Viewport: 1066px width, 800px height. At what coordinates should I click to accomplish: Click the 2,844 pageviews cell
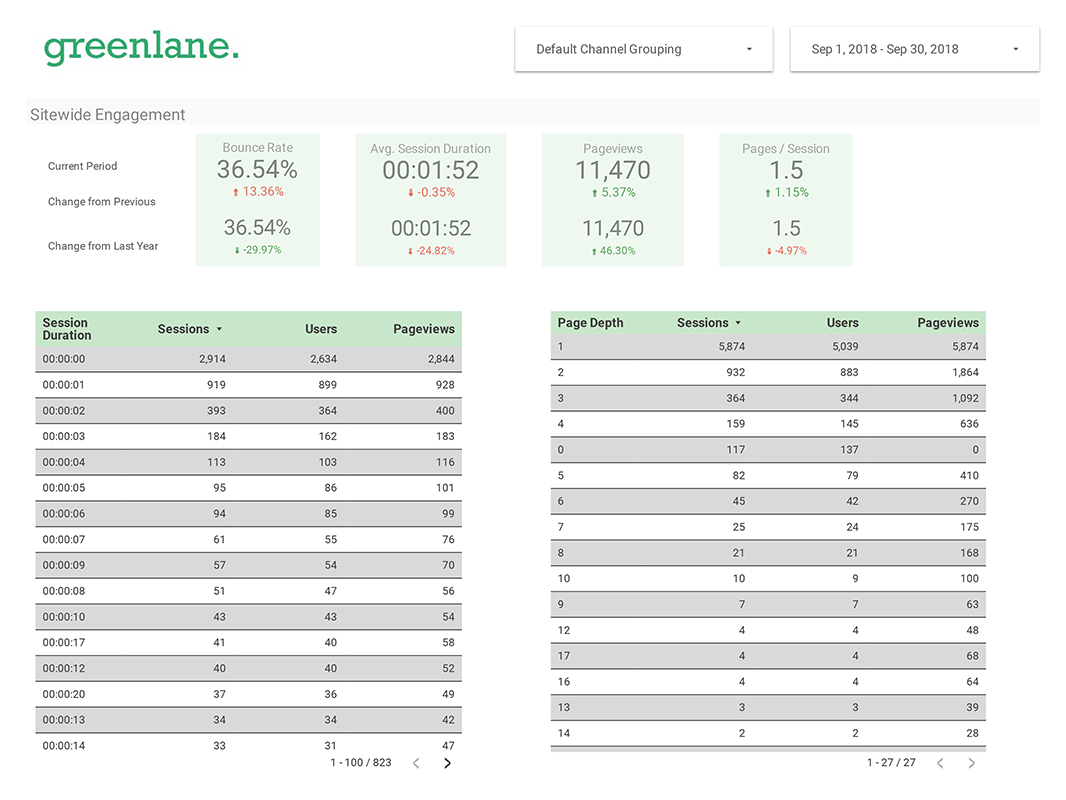click(441, 359)
